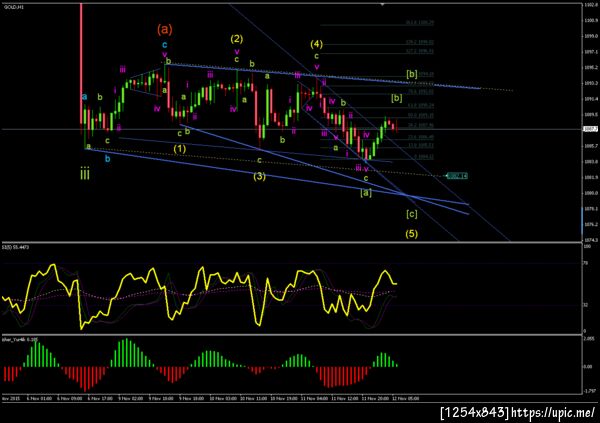Click the 6 Nov 09:00 time label
The image size is (600, 423).
[70, 399]
